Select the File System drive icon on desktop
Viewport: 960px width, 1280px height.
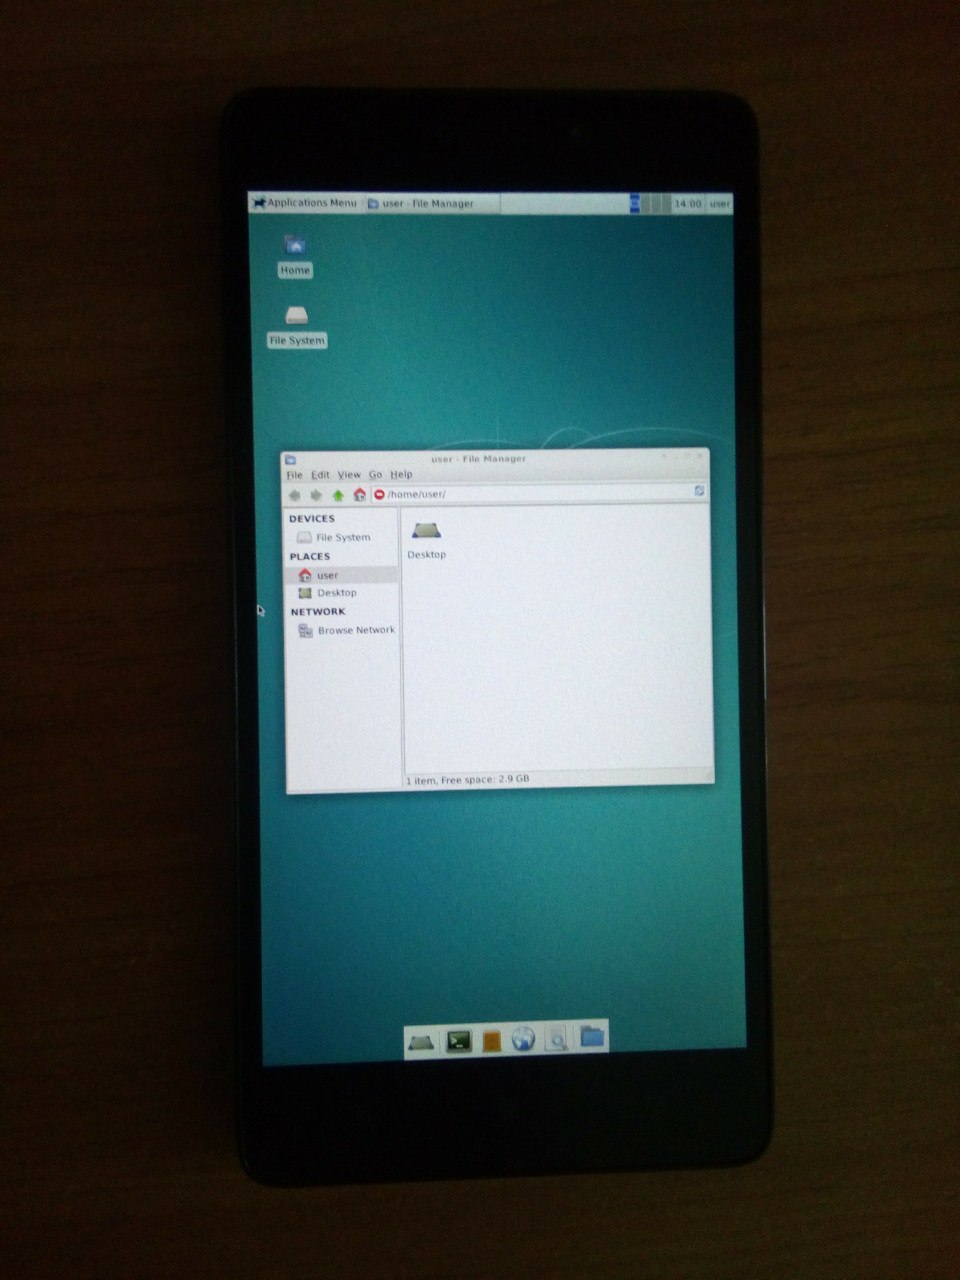(297, 326)
